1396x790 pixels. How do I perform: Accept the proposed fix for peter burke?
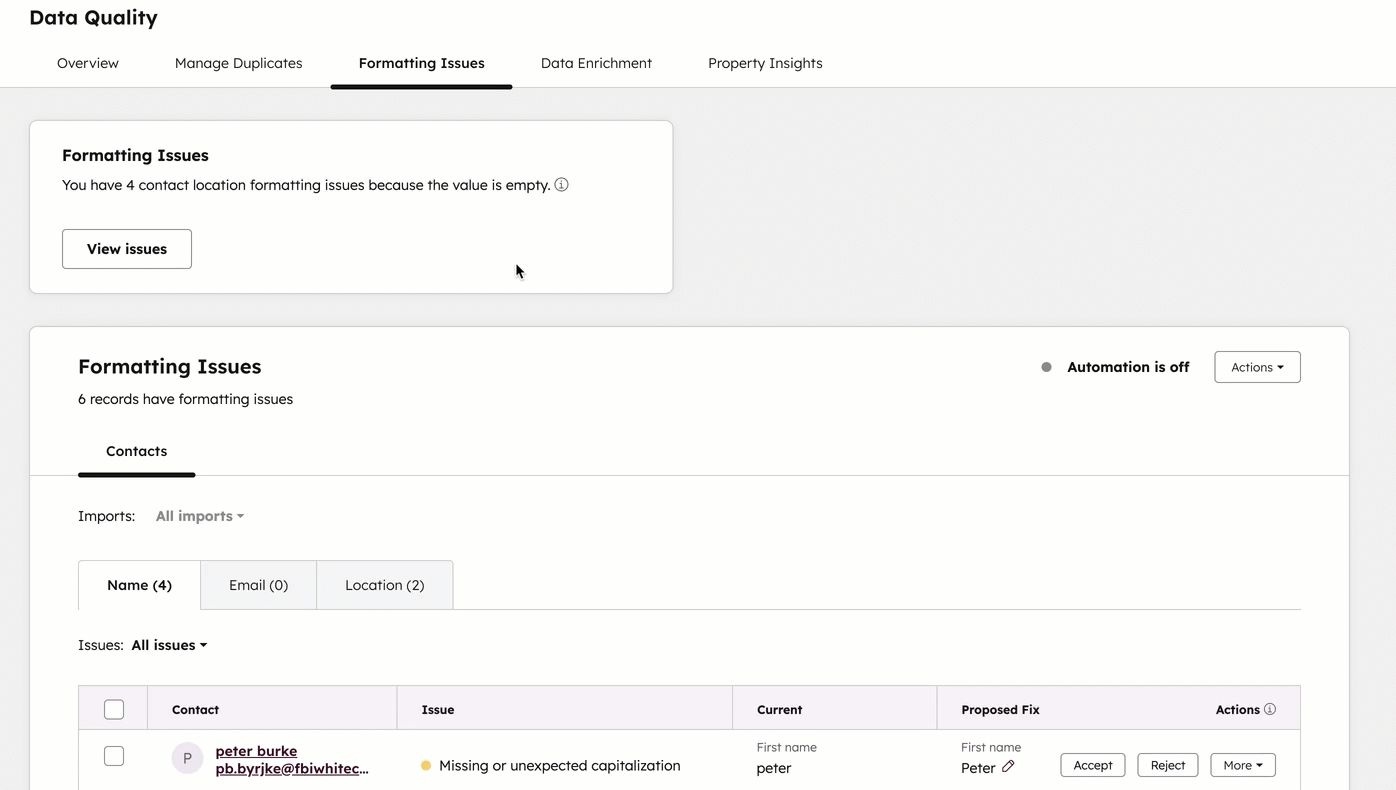click(x=1092, y=764)
